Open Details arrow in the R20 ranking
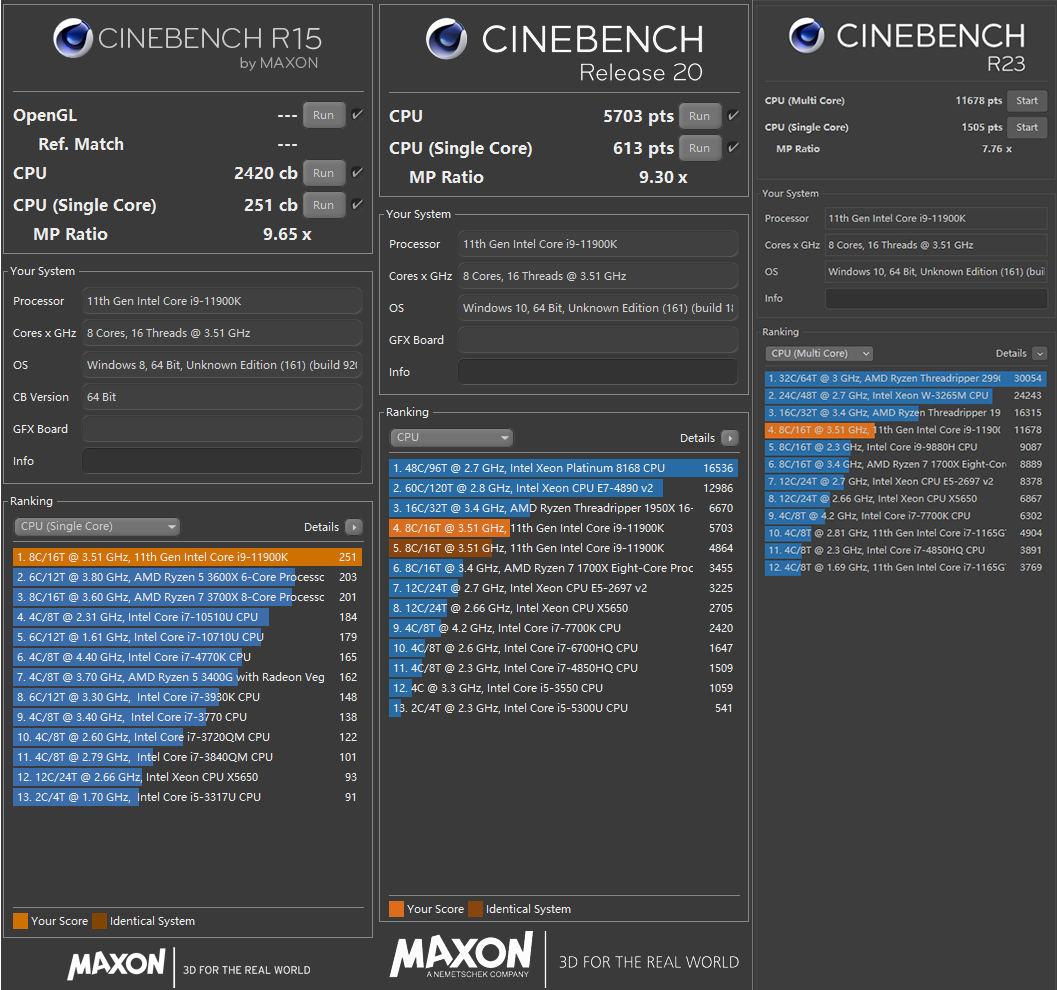This screenshot has height=990, width=1057. pyautogui.click(x=729, y=438)
